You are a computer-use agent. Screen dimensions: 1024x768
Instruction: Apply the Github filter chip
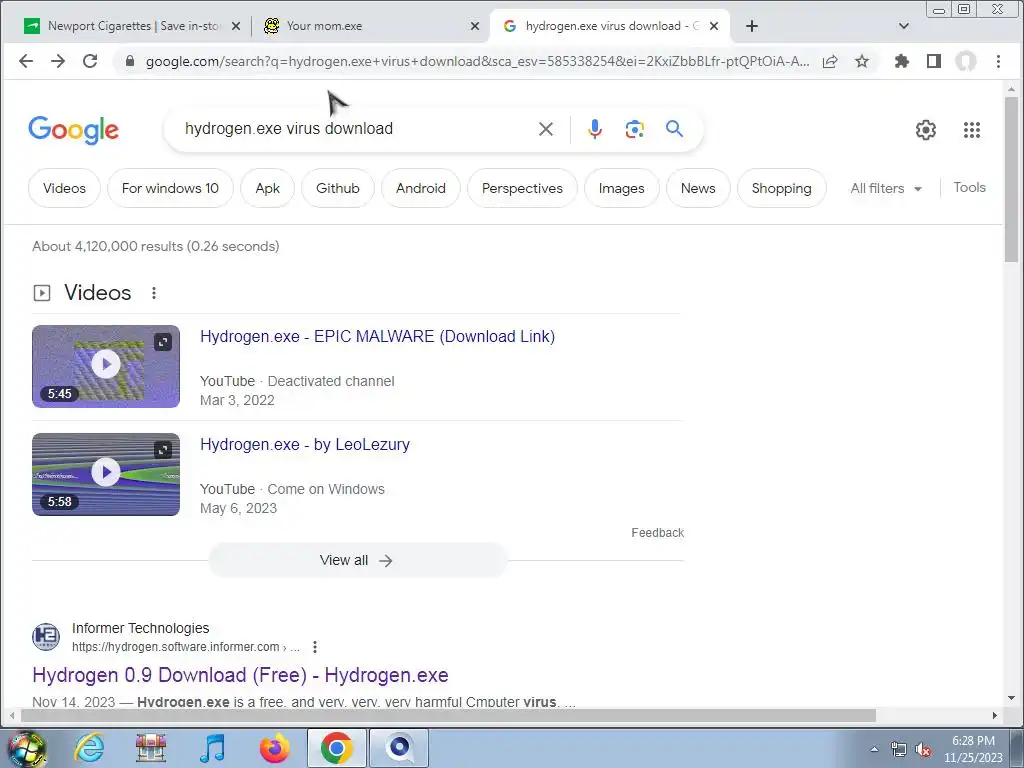(338, 188)
